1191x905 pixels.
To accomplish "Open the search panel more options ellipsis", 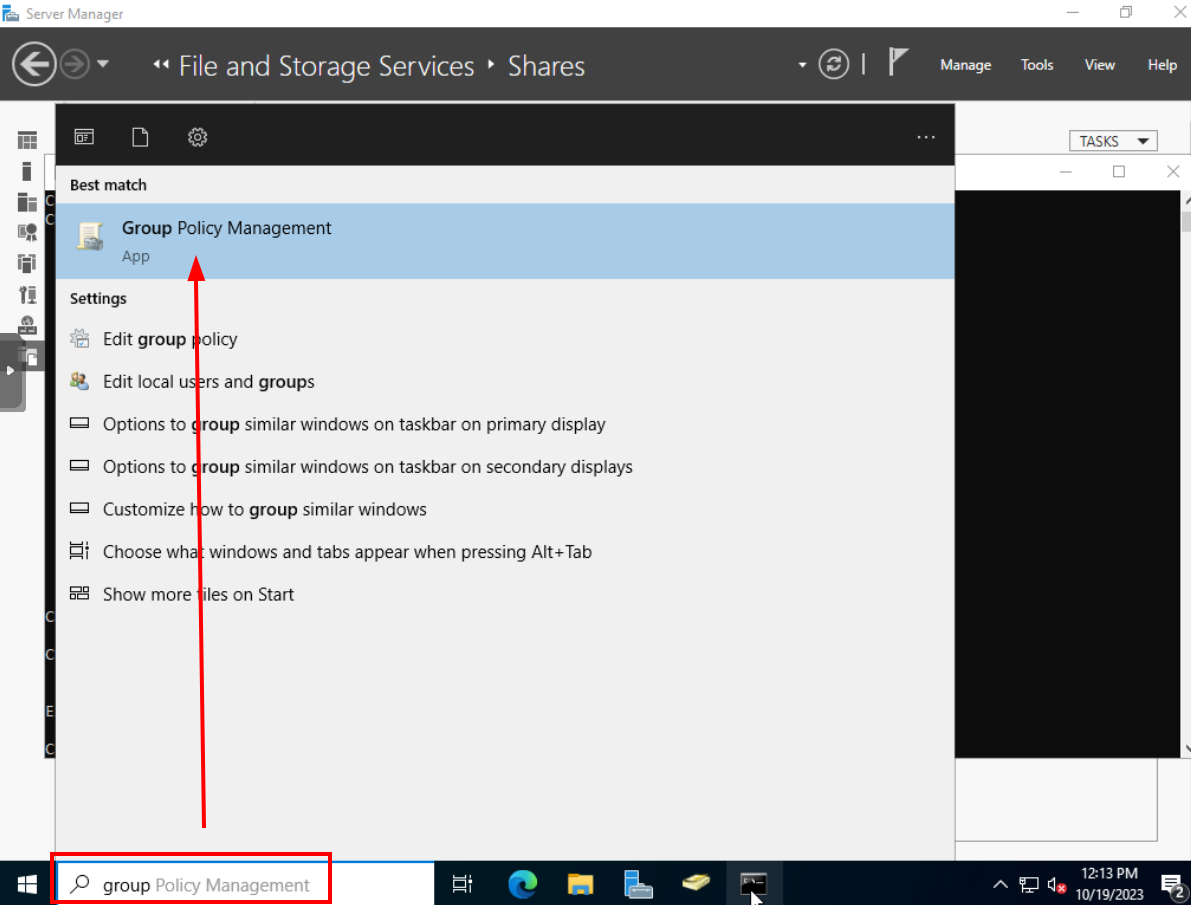I will coord(925,137).
